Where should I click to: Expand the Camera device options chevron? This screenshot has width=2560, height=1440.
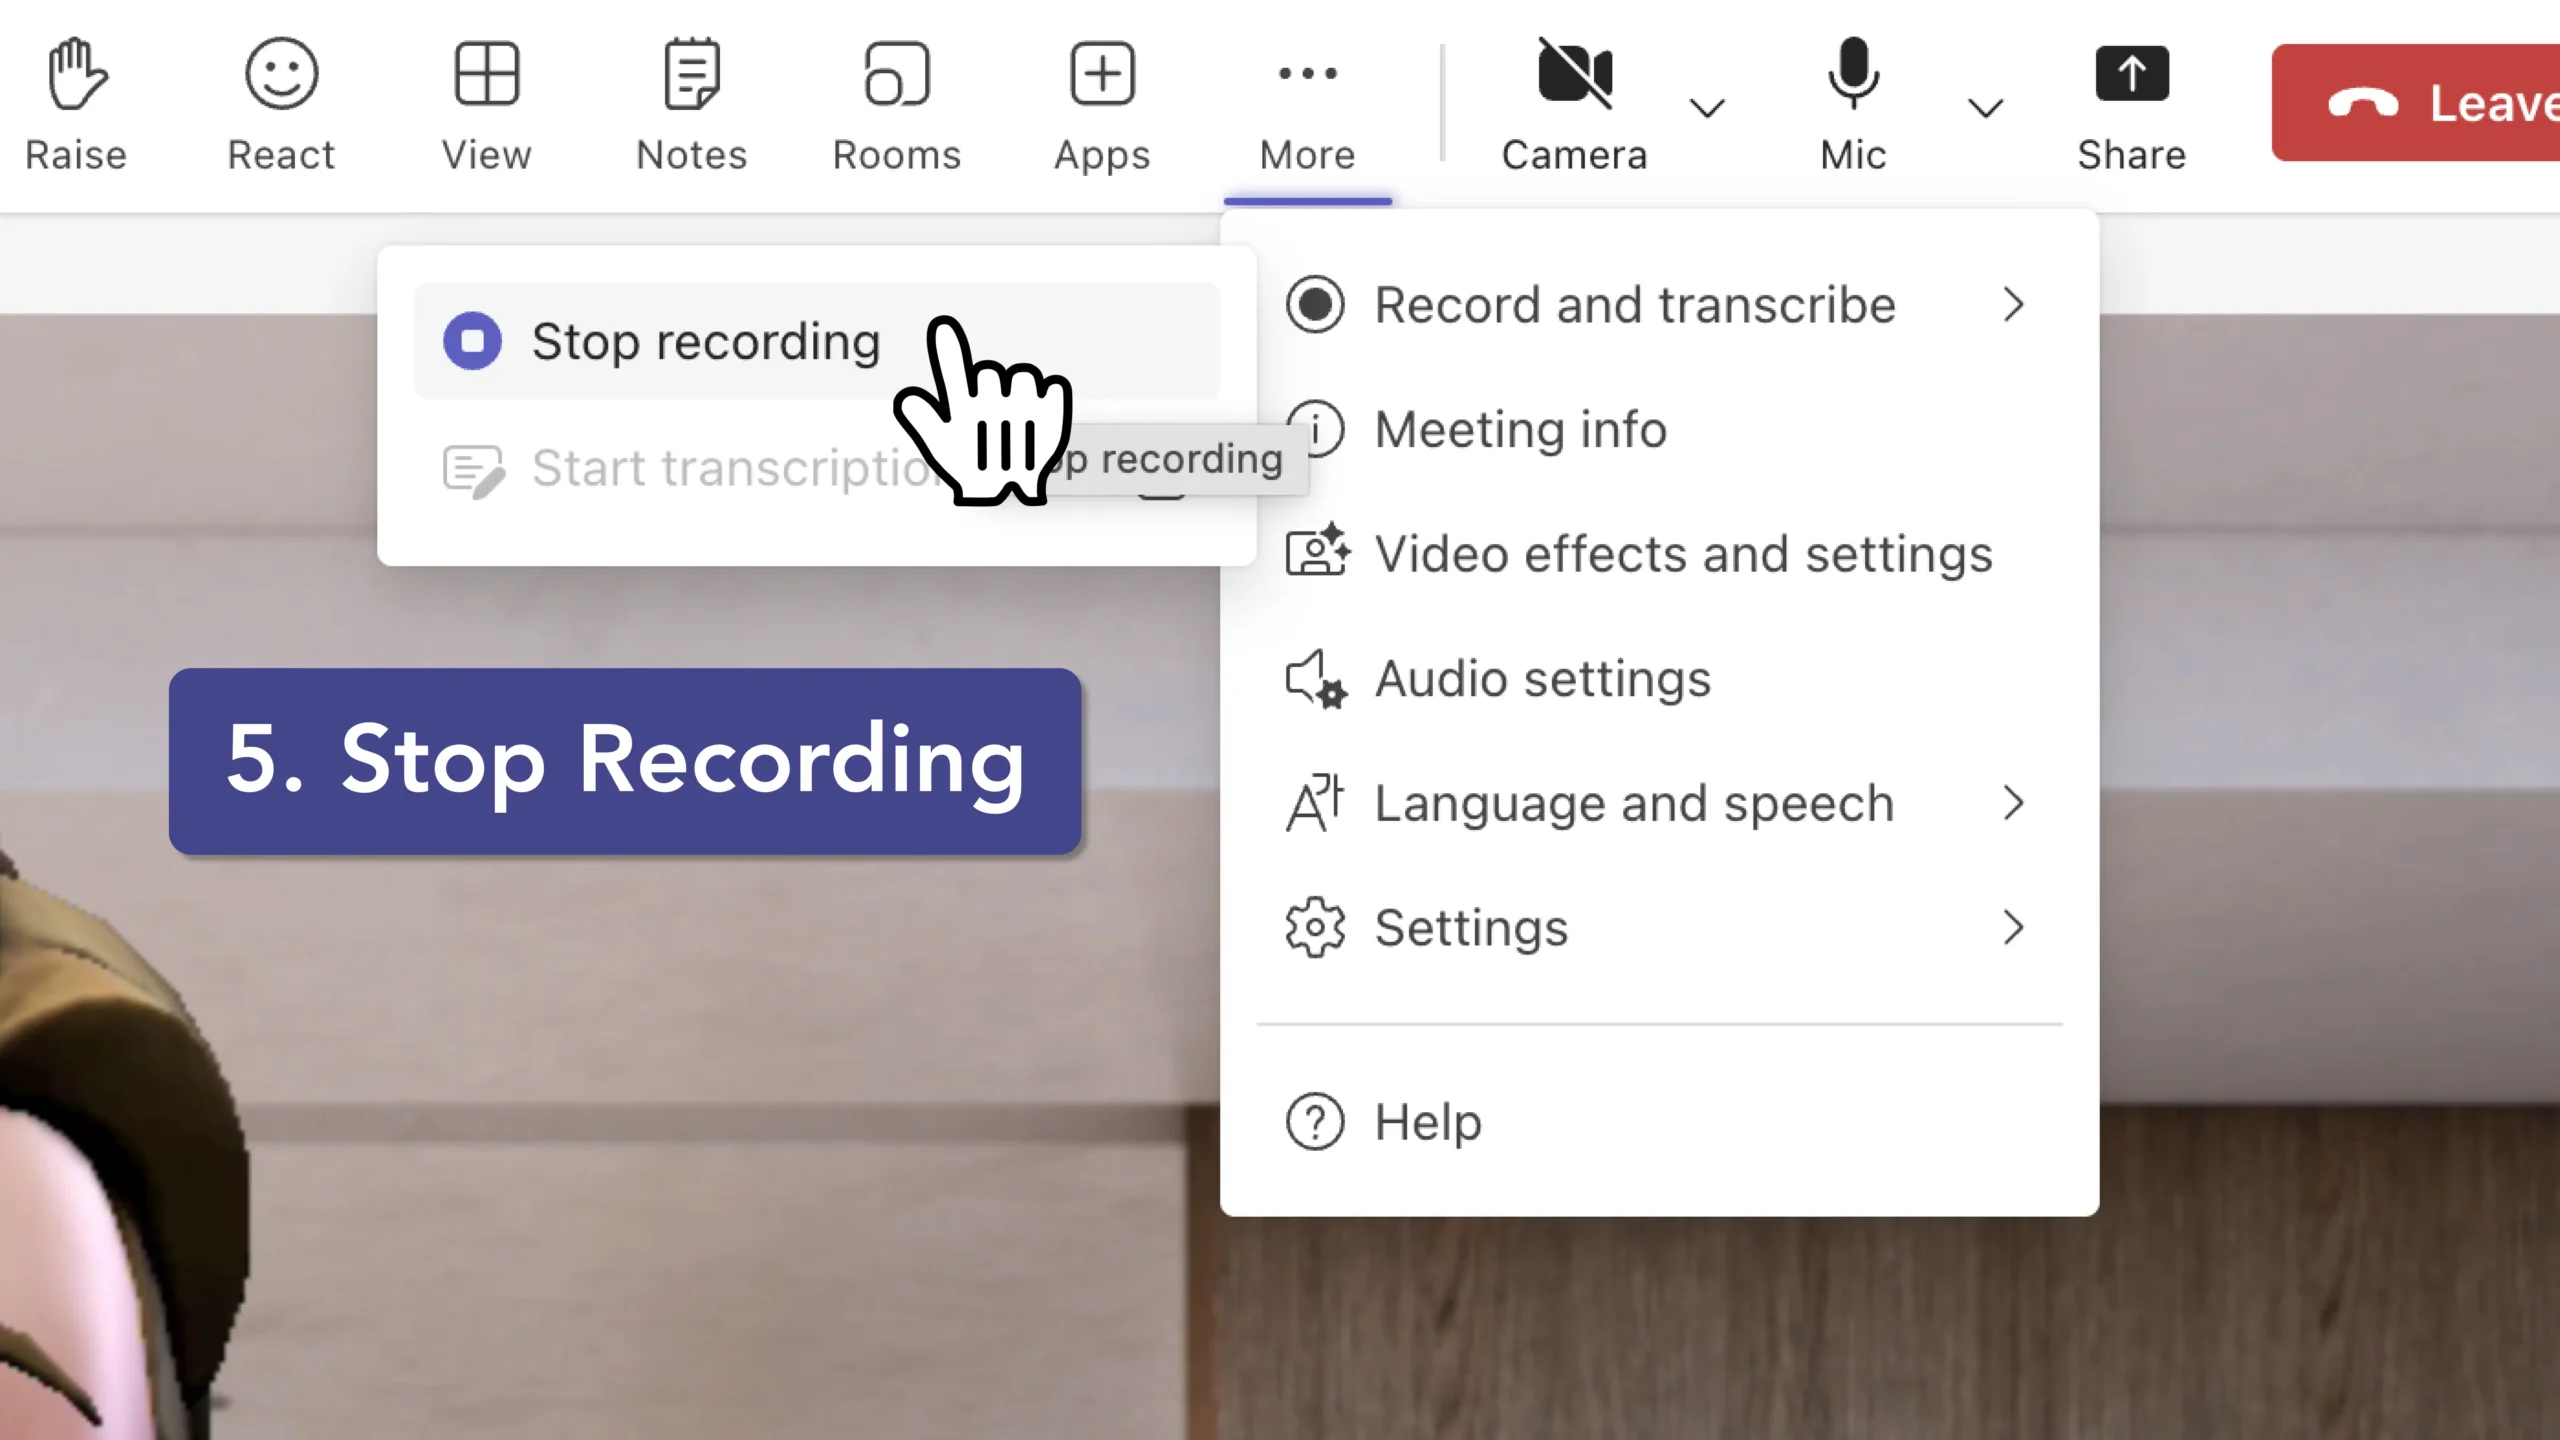point(1707,107)
